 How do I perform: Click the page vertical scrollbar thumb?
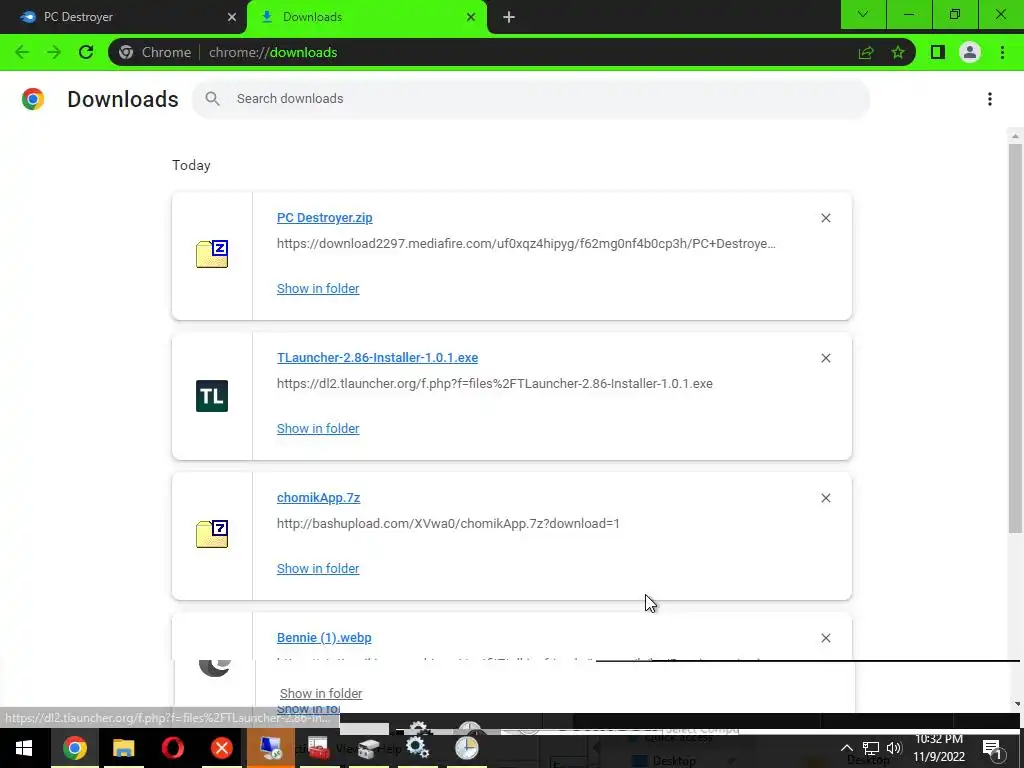(x=1014, y=338)
